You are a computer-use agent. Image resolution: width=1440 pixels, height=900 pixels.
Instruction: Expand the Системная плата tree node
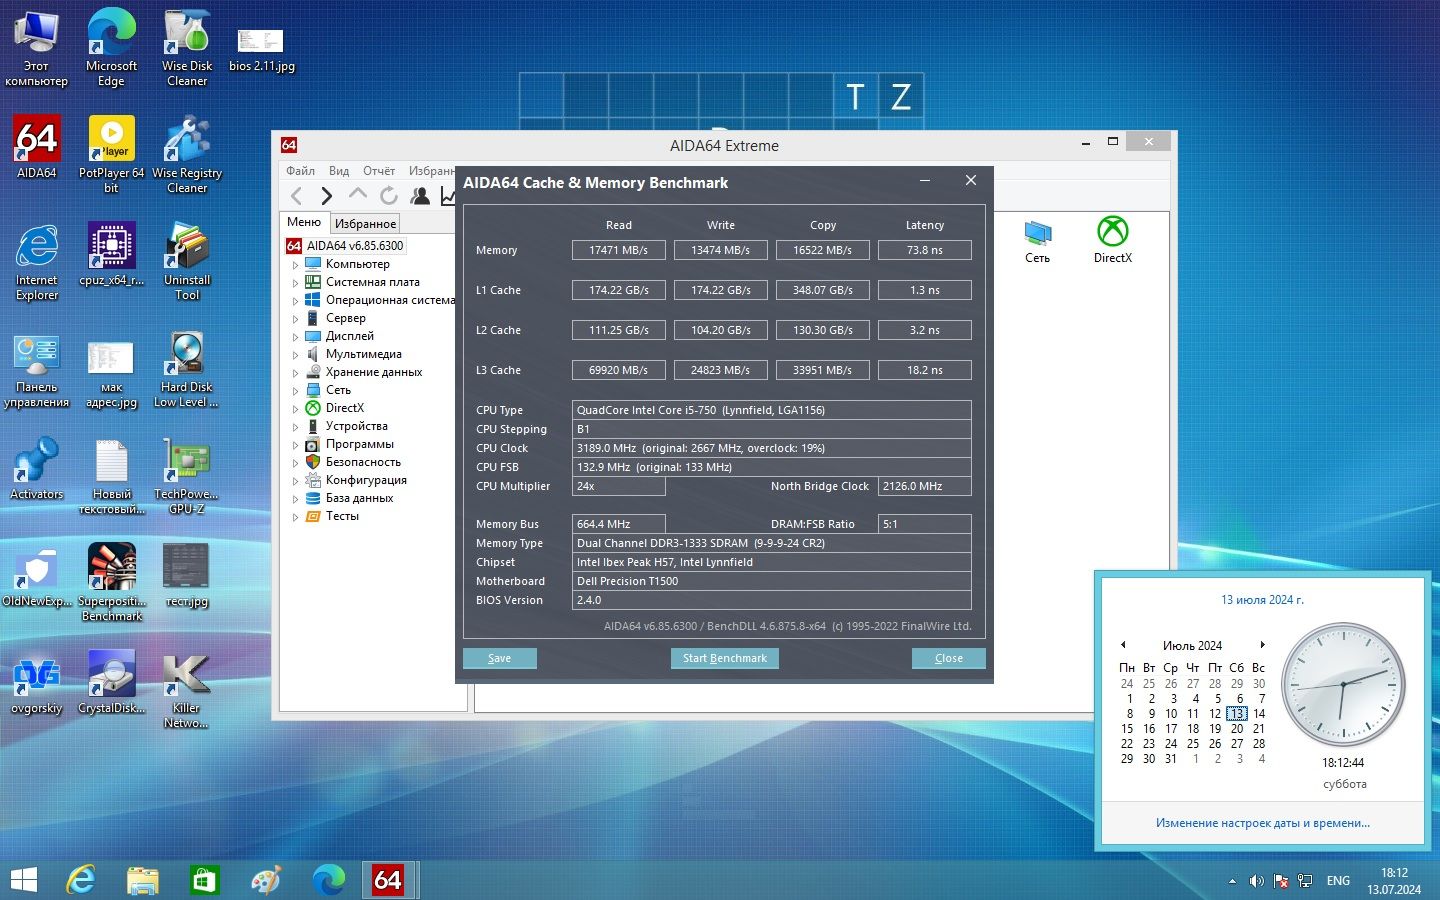295,283
